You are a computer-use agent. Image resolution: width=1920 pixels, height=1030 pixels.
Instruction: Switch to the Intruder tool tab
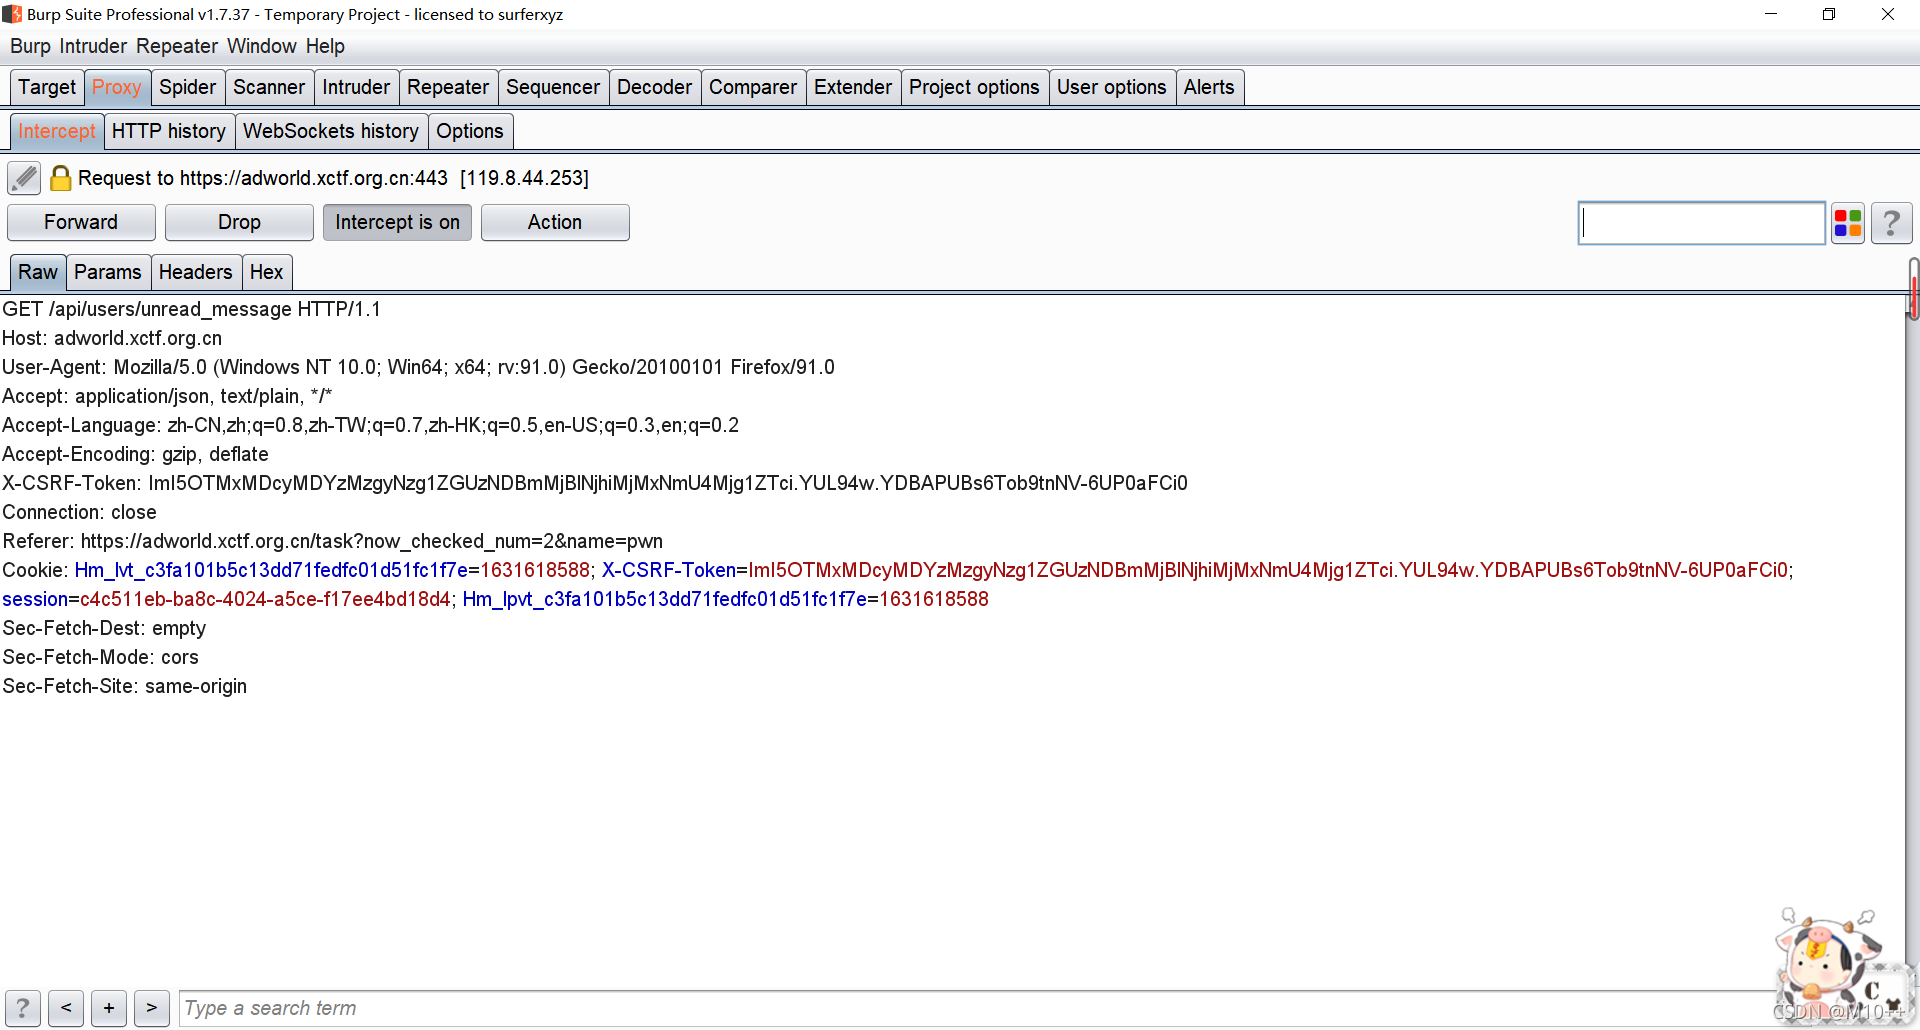click(x=356, y=87)
